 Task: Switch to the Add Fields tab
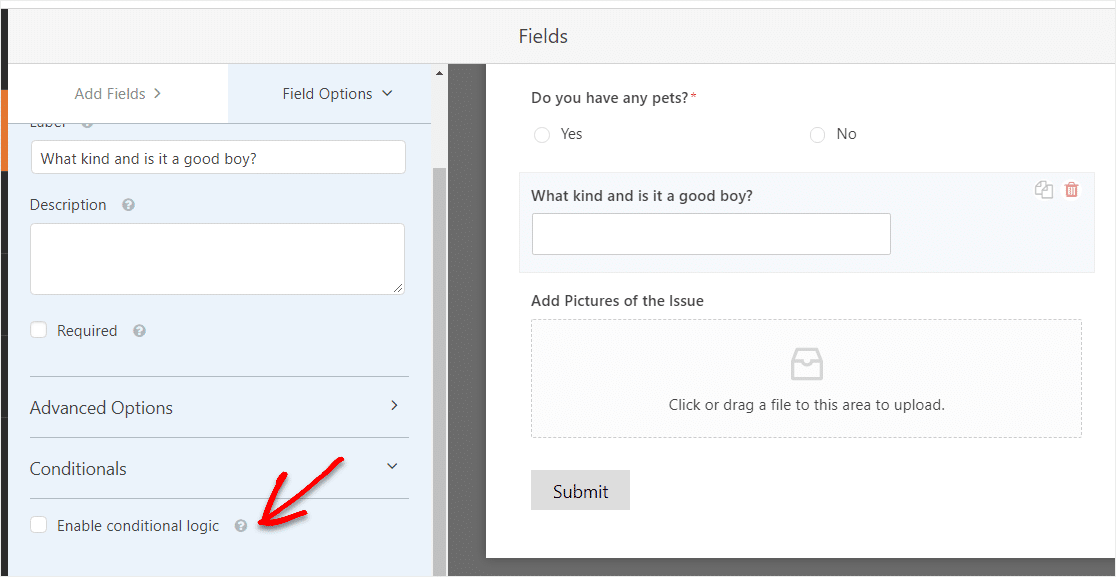[x=118, y=94]
